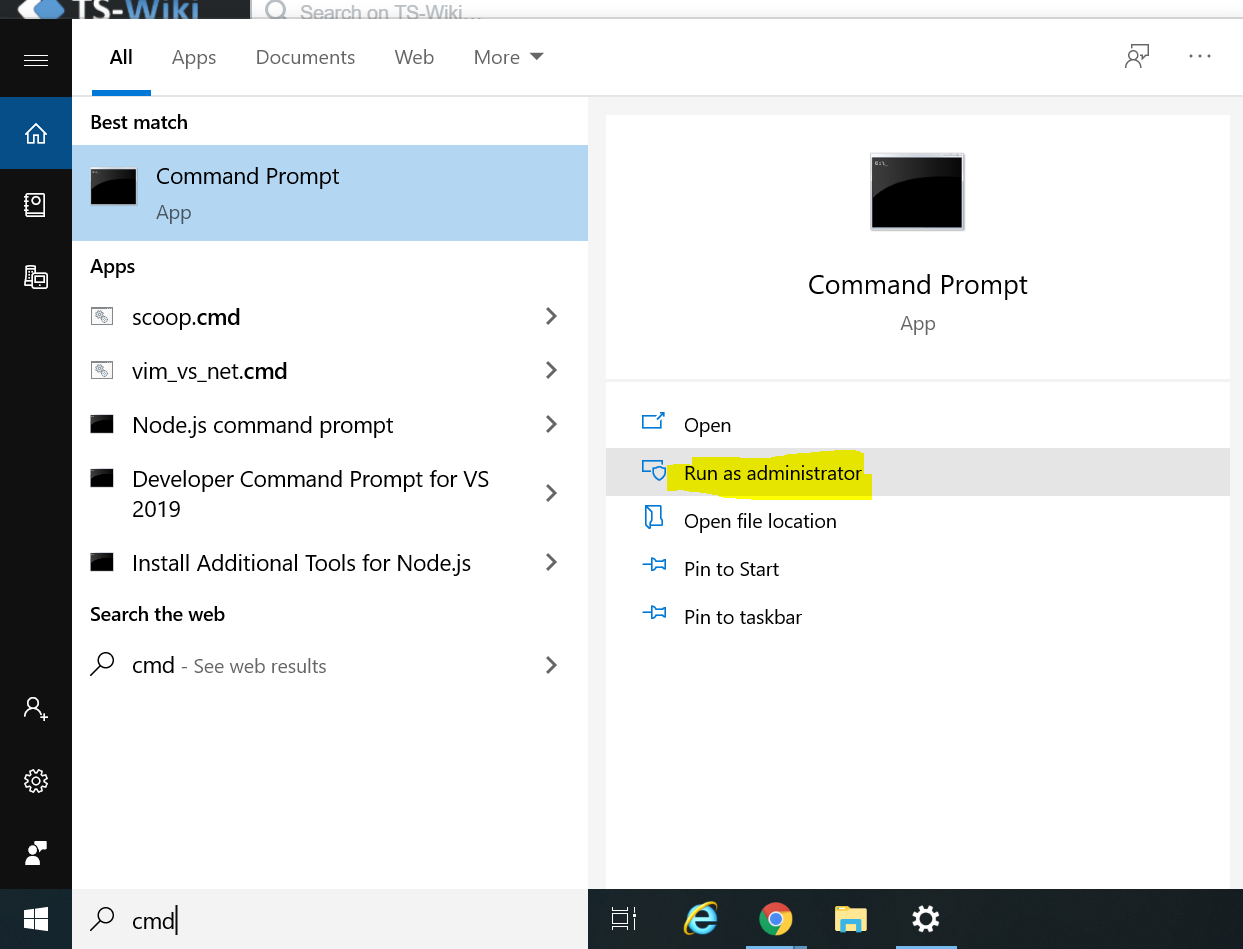Expand the cmd web results arrow
This screenshot has width=1243, height=949.
(551, 665)
